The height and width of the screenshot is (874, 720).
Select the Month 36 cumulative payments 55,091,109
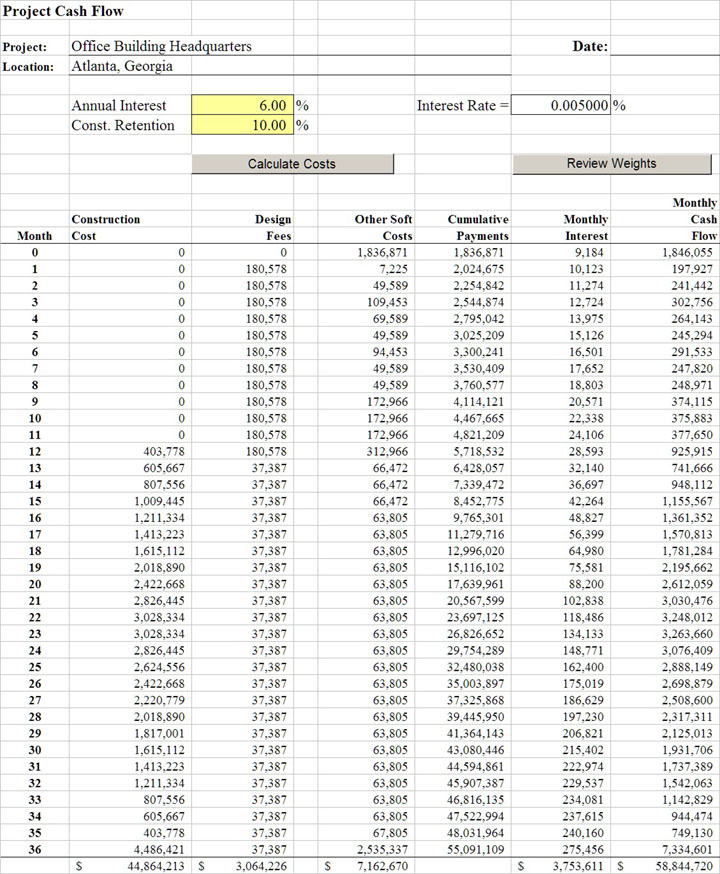tap(476, 848)
